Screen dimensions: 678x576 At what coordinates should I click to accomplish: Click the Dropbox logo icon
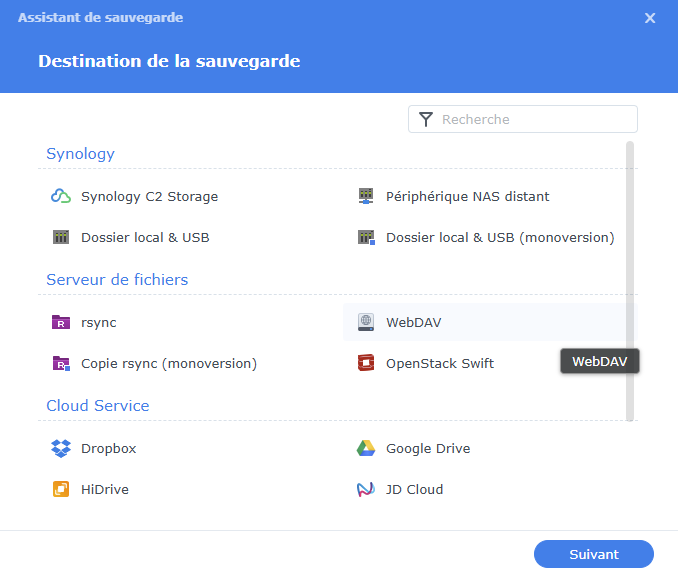[61, 448]
